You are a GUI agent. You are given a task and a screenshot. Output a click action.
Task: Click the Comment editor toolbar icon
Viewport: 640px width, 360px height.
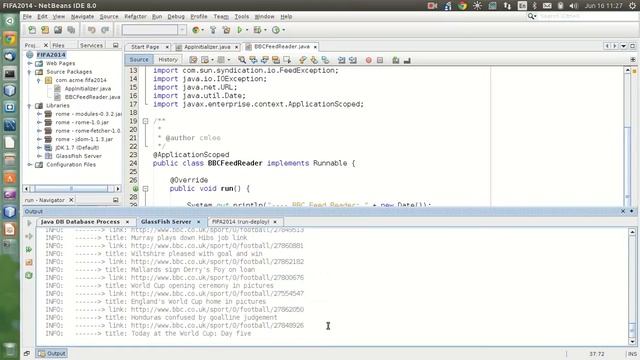click(396, 60)
